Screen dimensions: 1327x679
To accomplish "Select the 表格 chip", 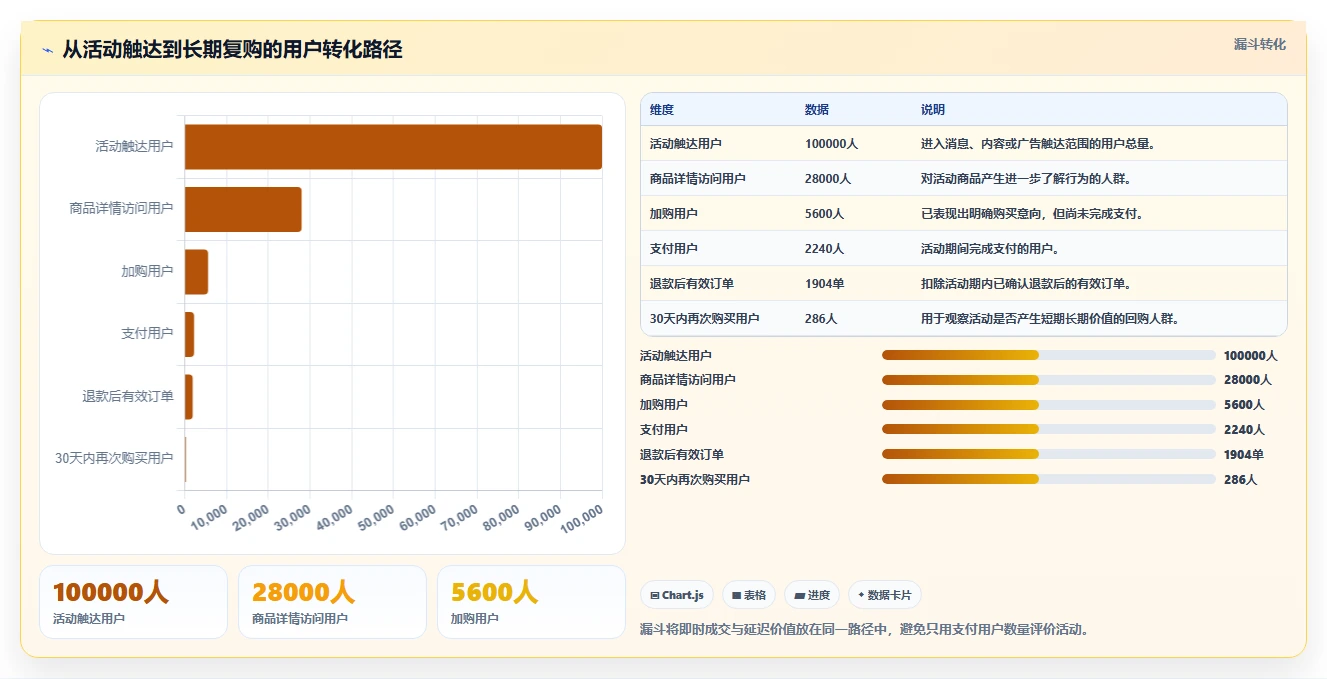I will click(749, 595).
